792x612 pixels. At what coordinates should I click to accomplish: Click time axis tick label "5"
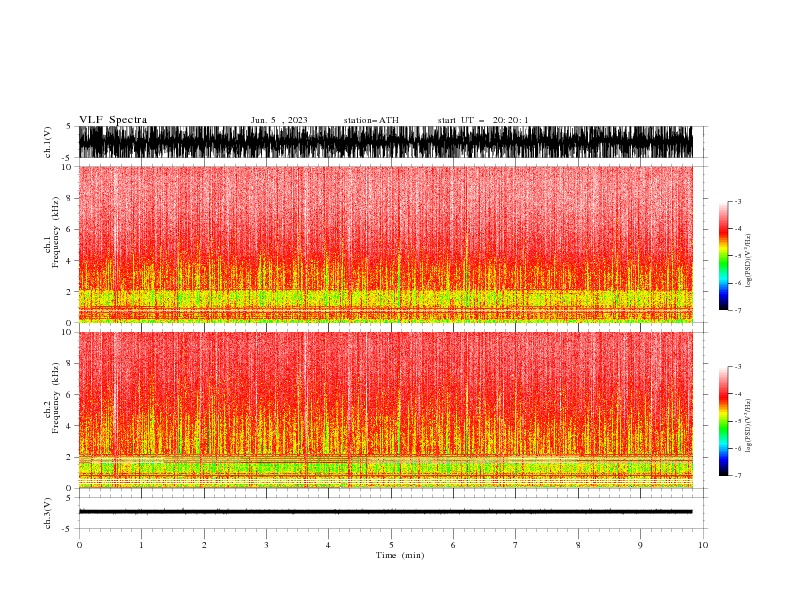tap(391, 545)
